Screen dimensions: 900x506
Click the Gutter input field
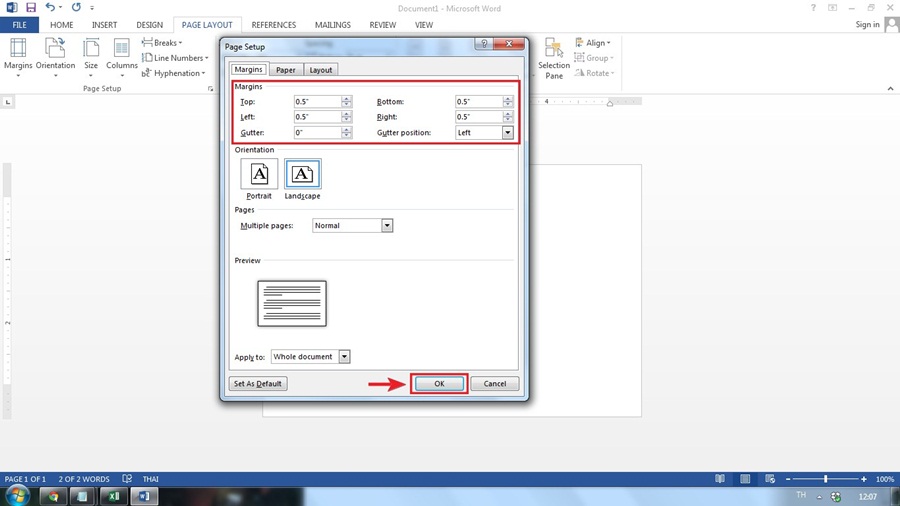click(317, 133)
